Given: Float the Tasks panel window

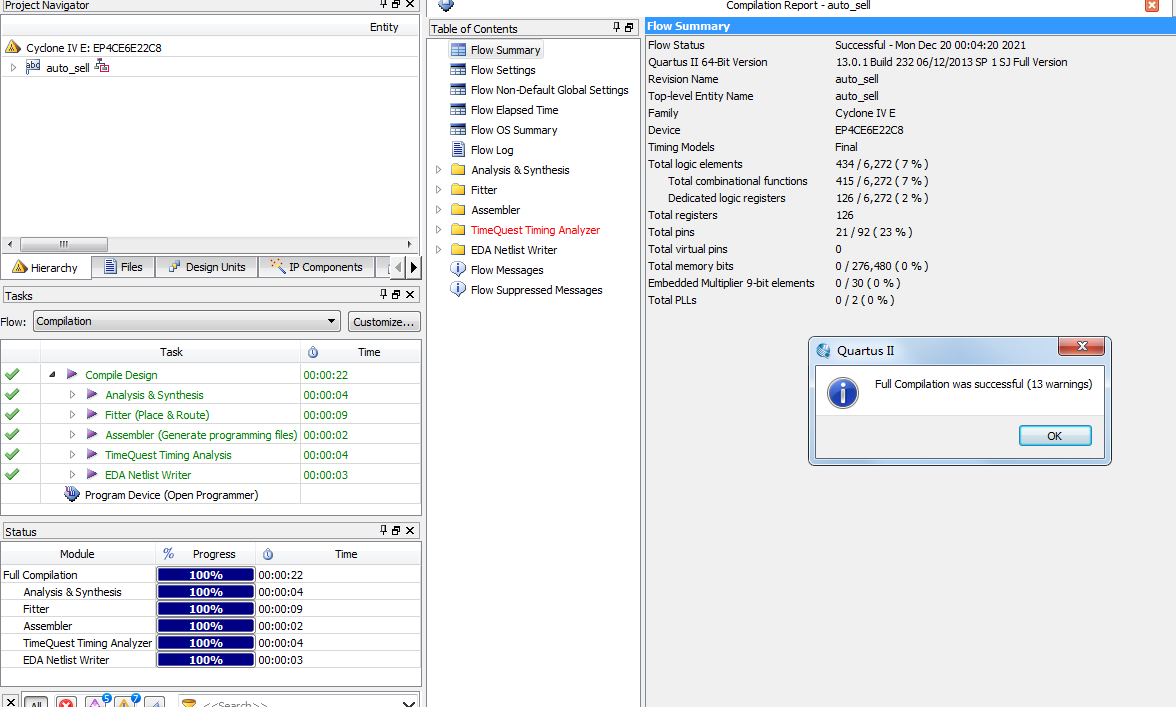Looking at the screenshot, I should 396,295.
